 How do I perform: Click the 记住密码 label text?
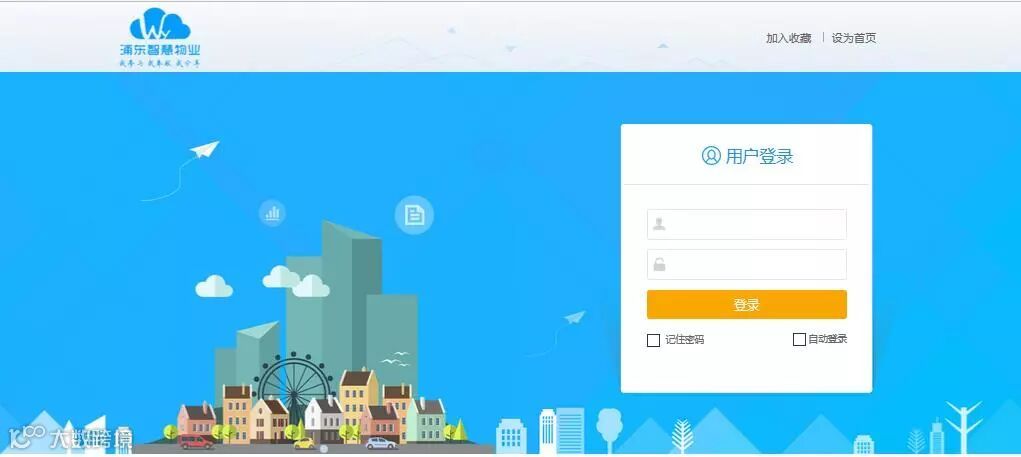[x=684, y=340]
